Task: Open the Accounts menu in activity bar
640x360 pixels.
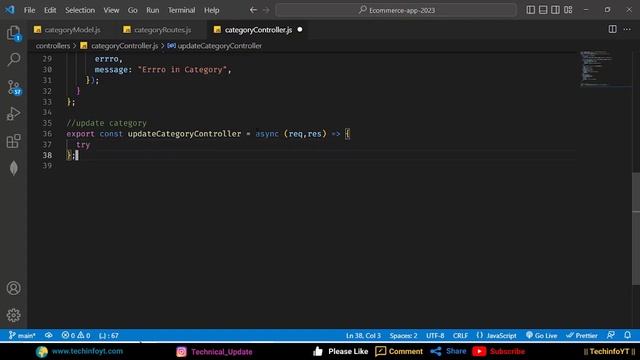Action: pos(13,288)
